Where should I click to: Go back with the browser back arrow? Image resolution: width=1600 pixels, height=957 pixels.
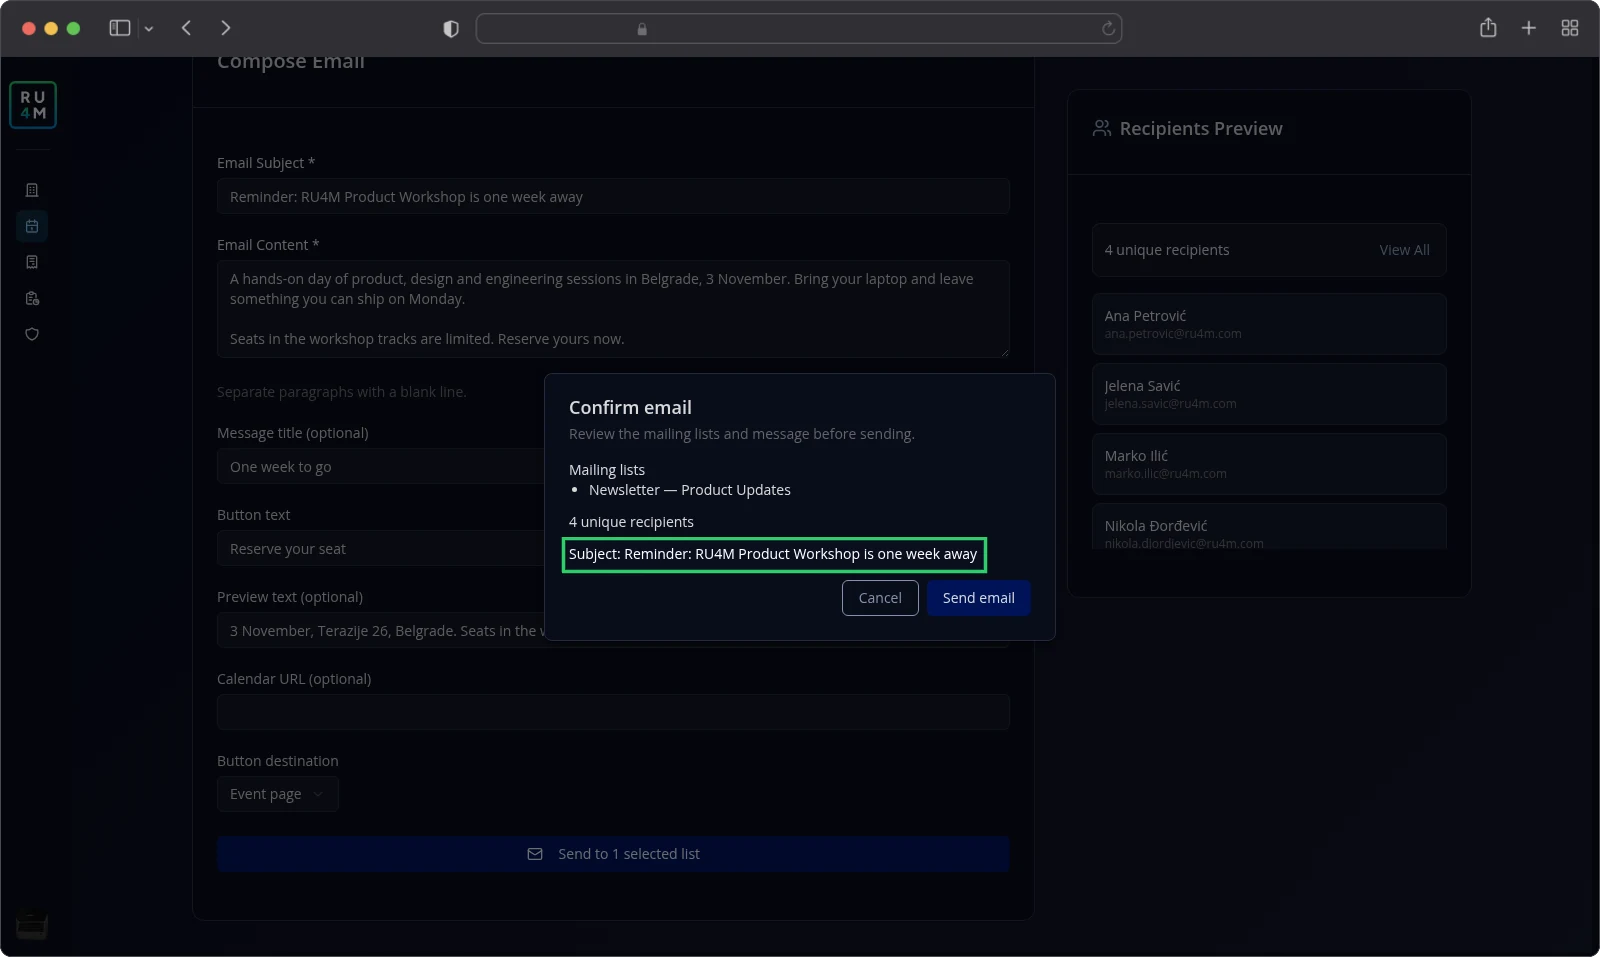pyautogui.click(x=186, y=28)
